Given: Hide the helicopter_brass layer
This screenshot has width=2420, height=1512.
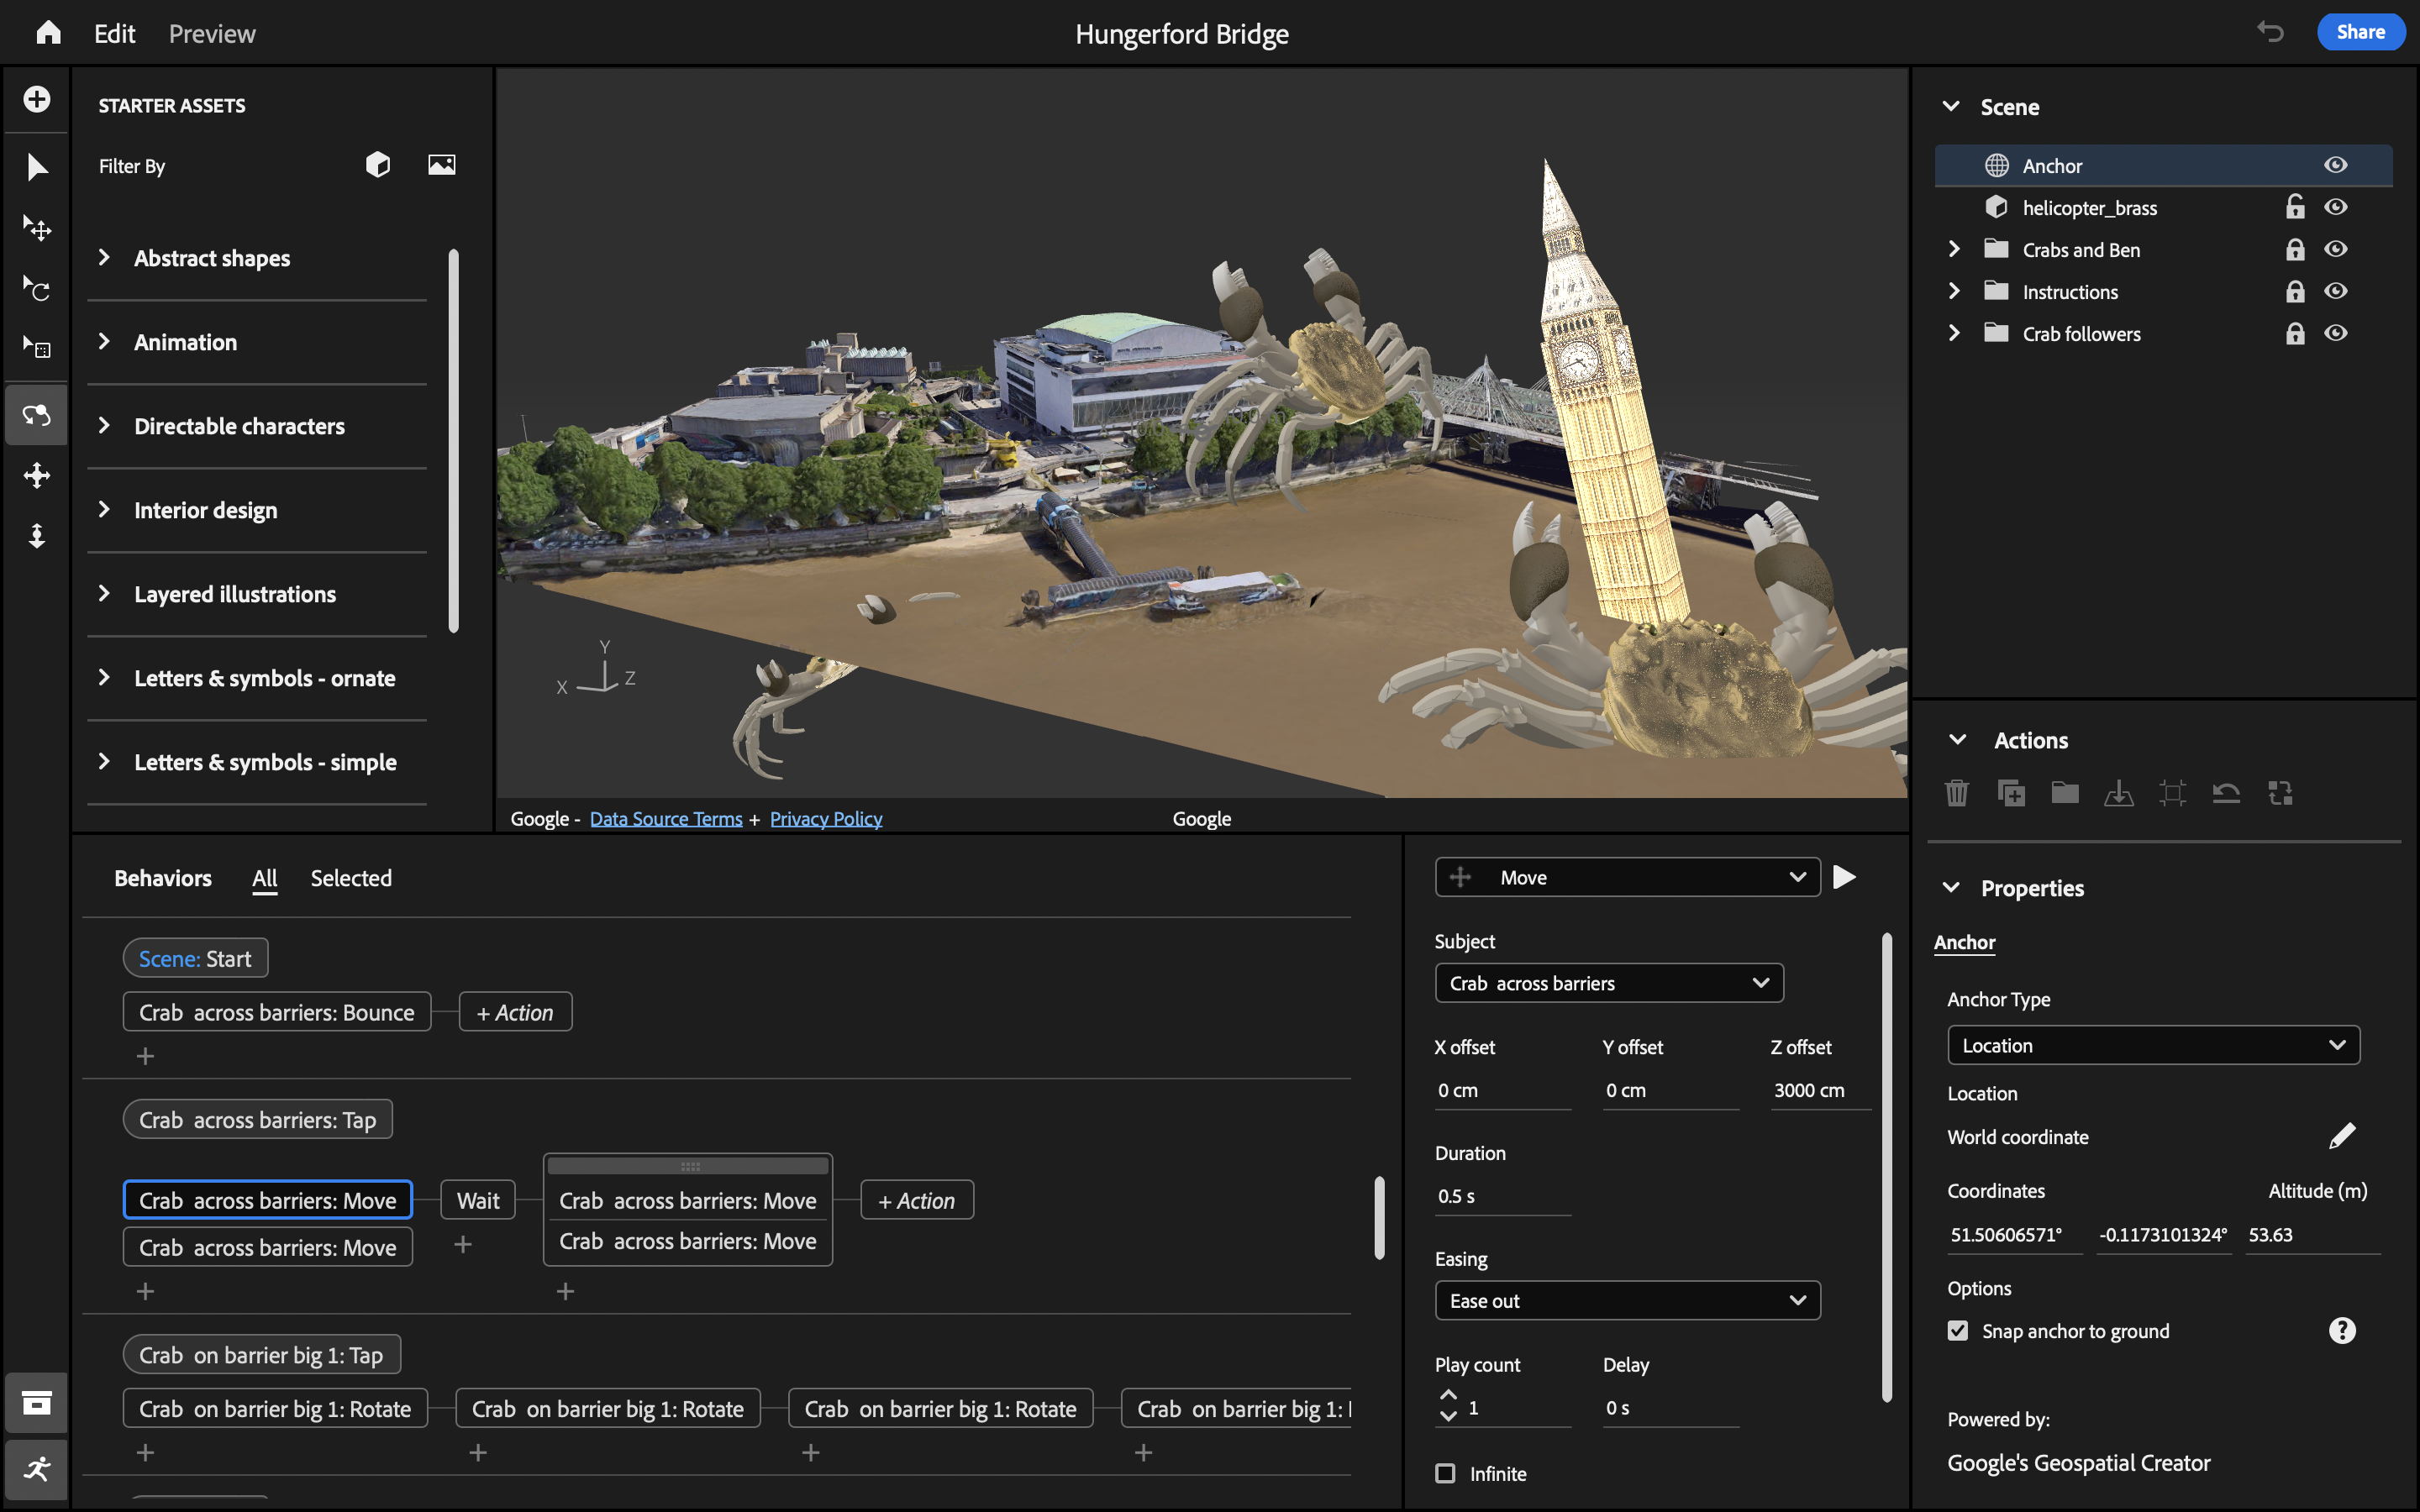Looking at the screenshot, I should click(2335, 208).
